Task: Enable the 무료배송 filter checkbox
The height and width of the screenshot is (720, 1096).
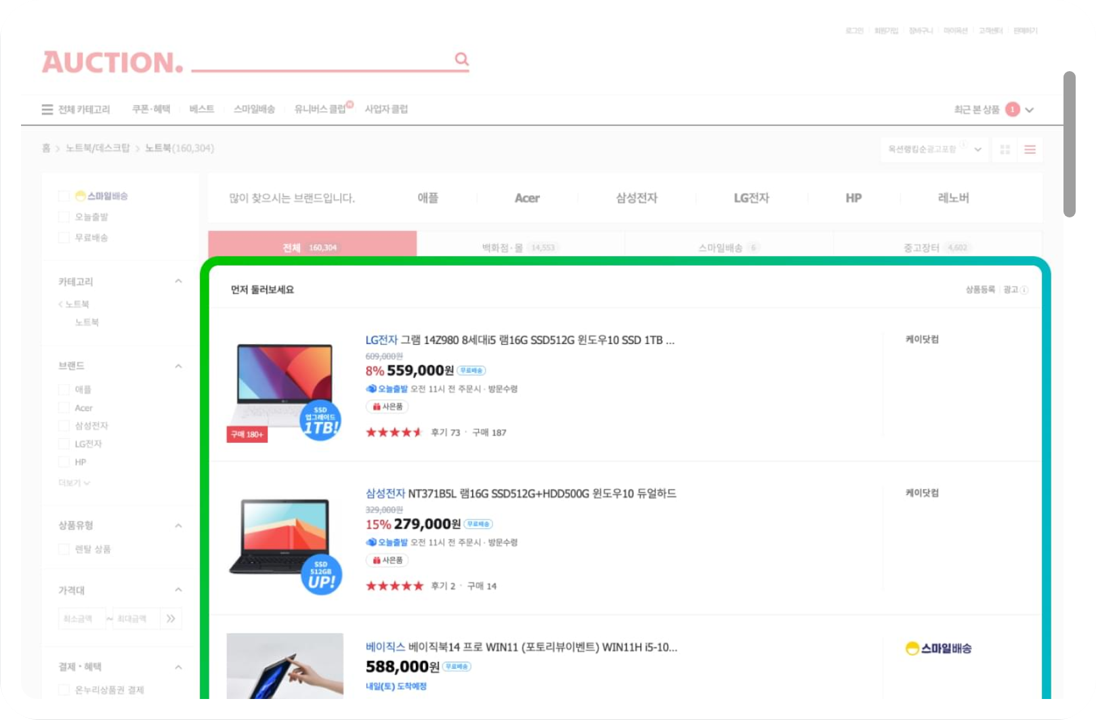Action: tap(64, 238)
